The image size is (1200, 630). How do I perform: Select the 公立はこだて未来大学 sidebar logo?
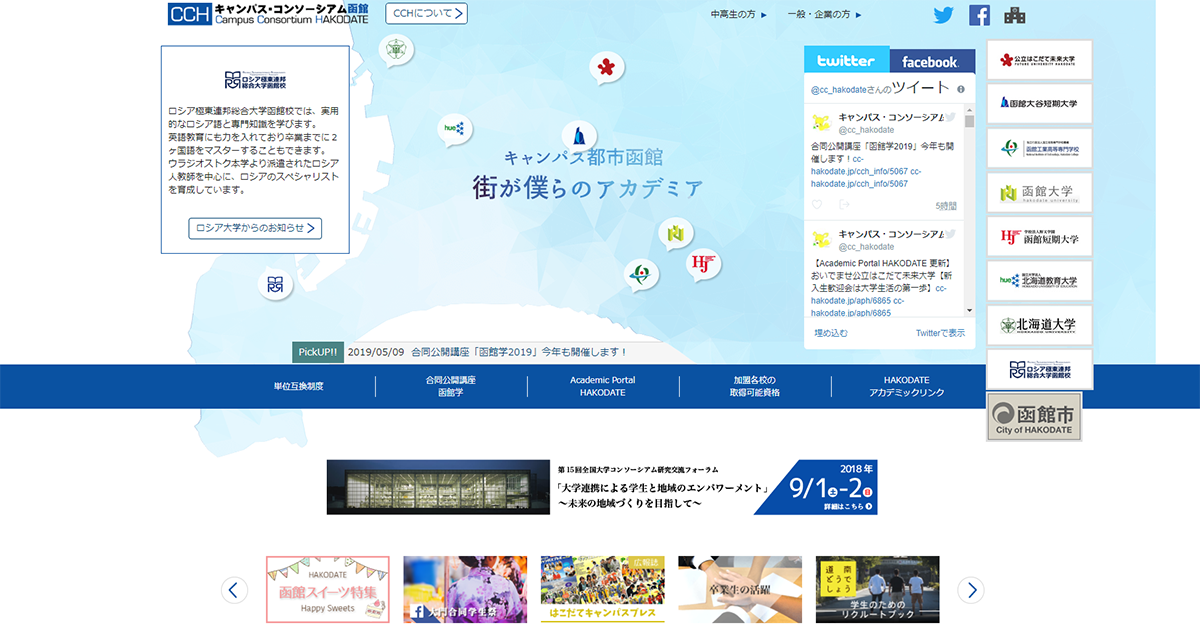point(1038,59)
